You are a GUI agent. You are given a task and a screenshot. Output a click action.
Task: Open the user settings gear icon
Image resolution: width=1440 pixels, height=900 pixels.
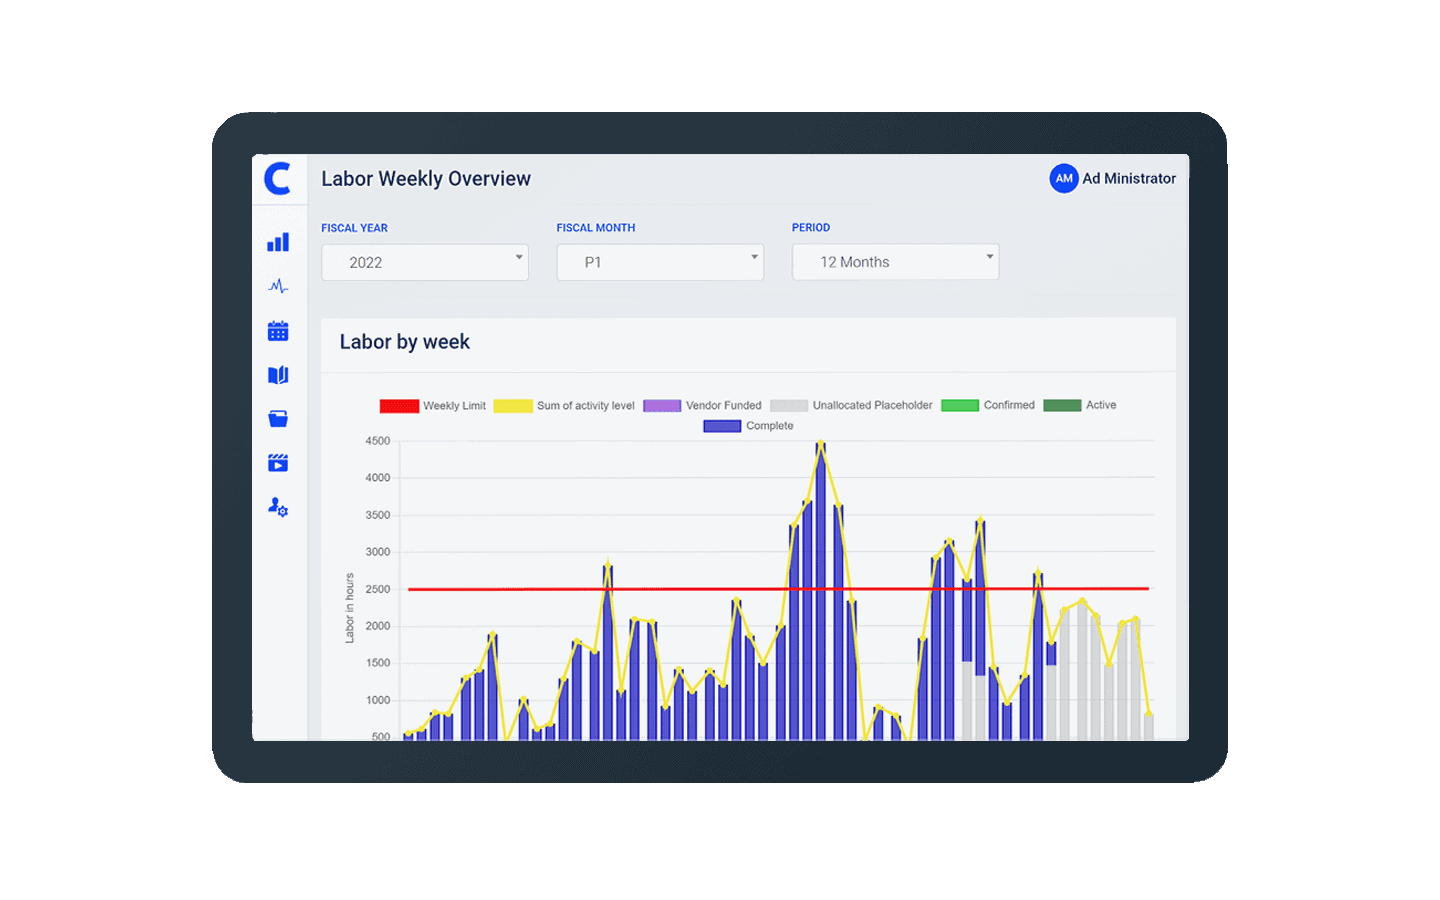pyautogui.click(x=278, y=507)
